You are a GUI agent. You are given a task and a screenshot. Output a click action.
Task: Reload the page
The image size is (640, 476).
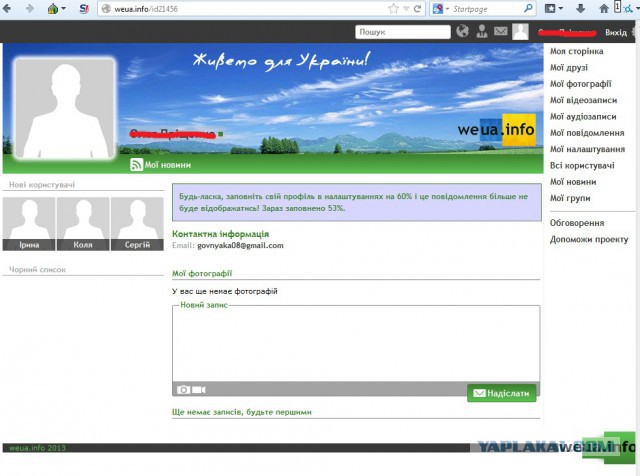coord(417,9)
